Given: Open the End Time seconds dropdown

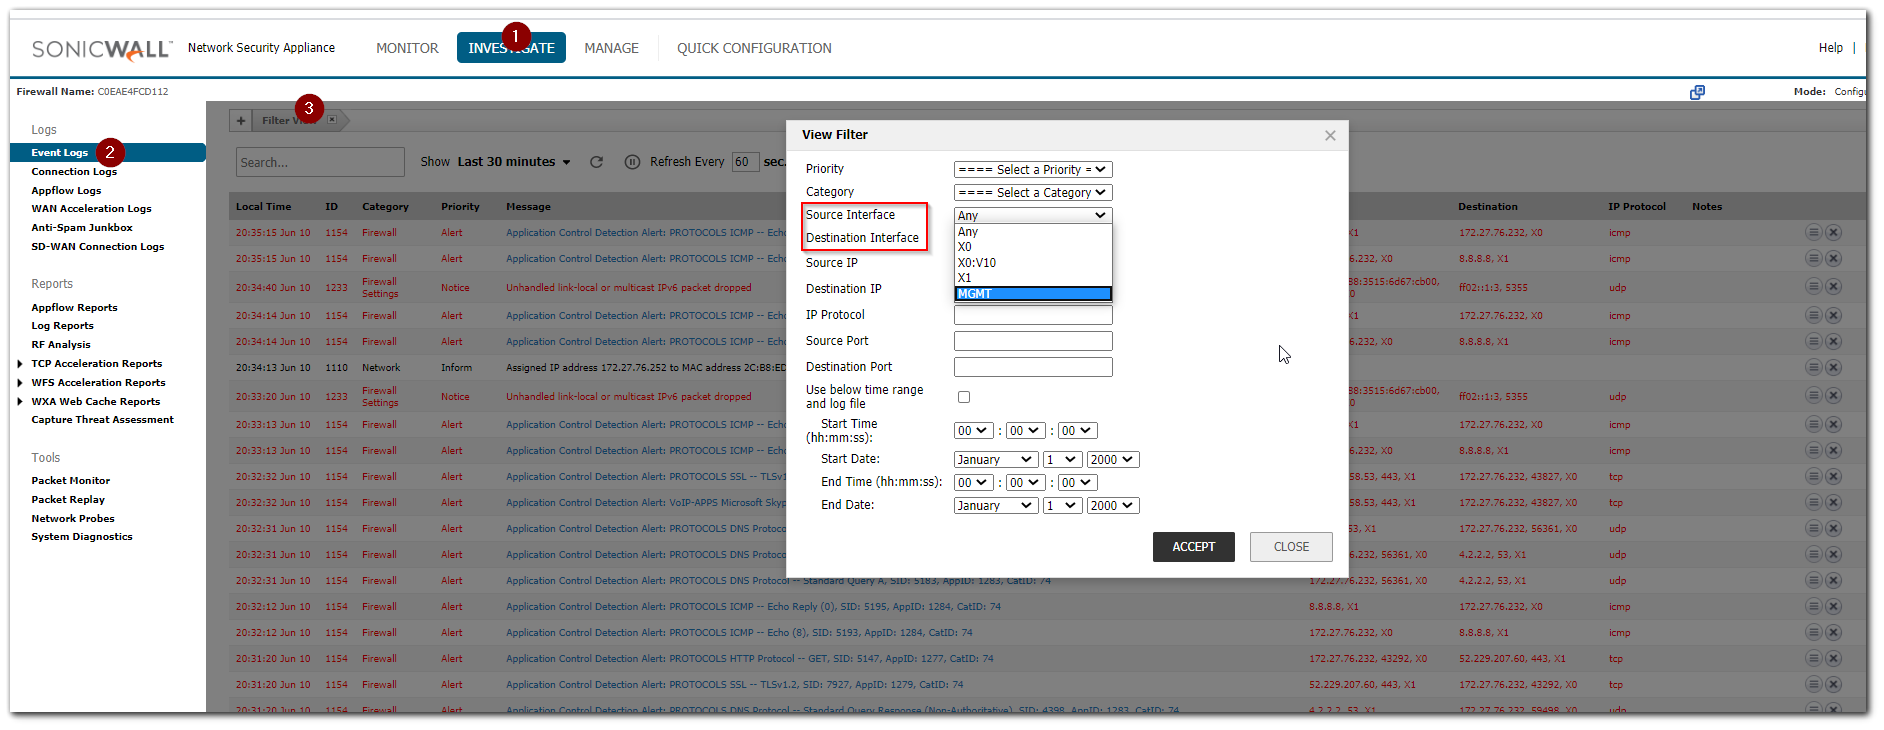Looking at the screenshot, I should click(x=1077, y=483).
